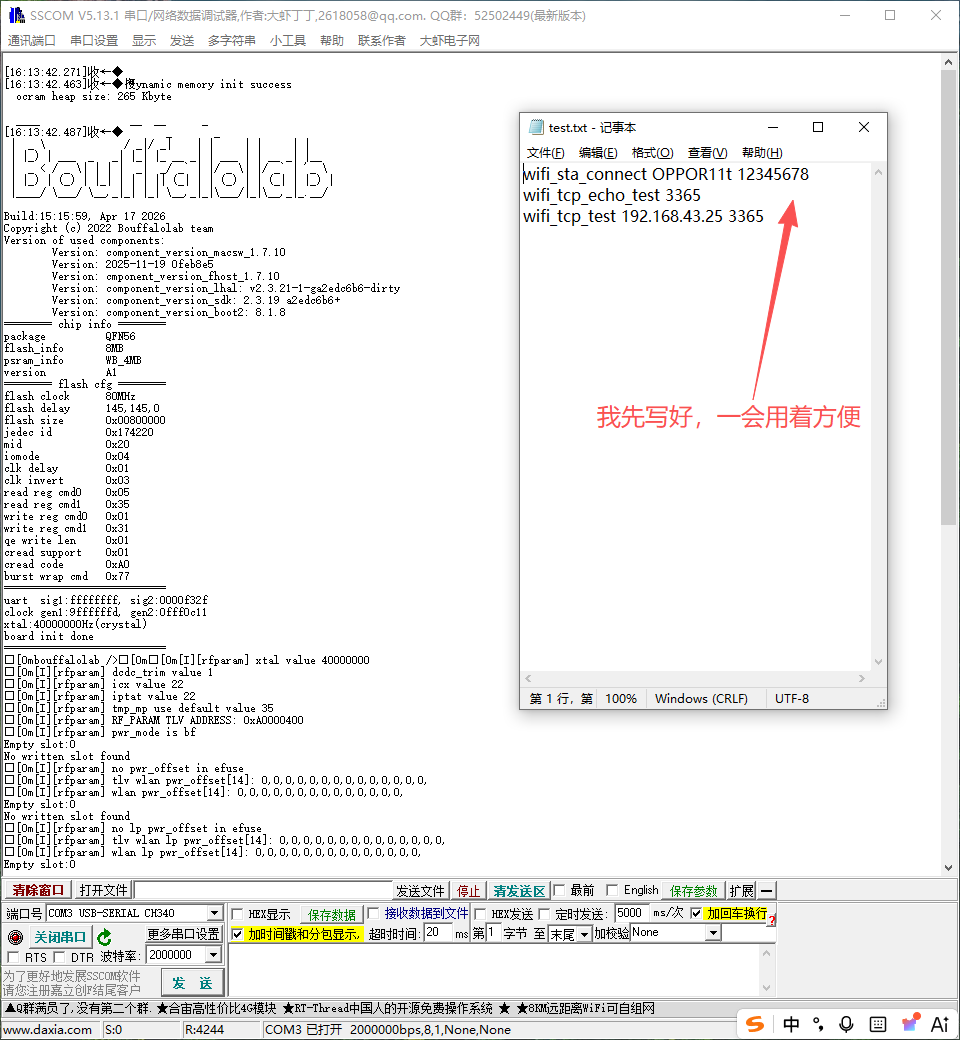Viewport: 960px width, 1040px height.
Task: Click the 清除窗口 clear window button
Action: pos(38,889)
